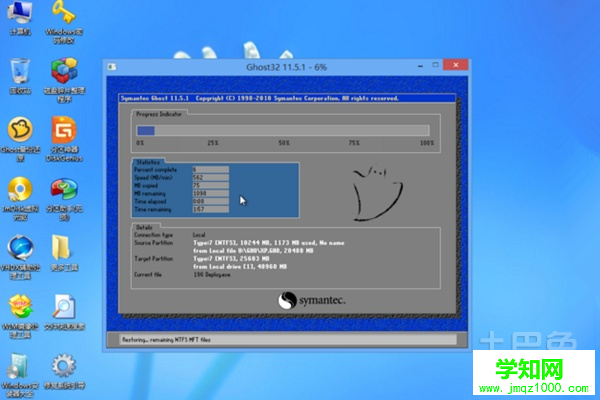The image size is (600, 400).
Task: Click the Ghost restore progress bar
Action: [283, 131]
